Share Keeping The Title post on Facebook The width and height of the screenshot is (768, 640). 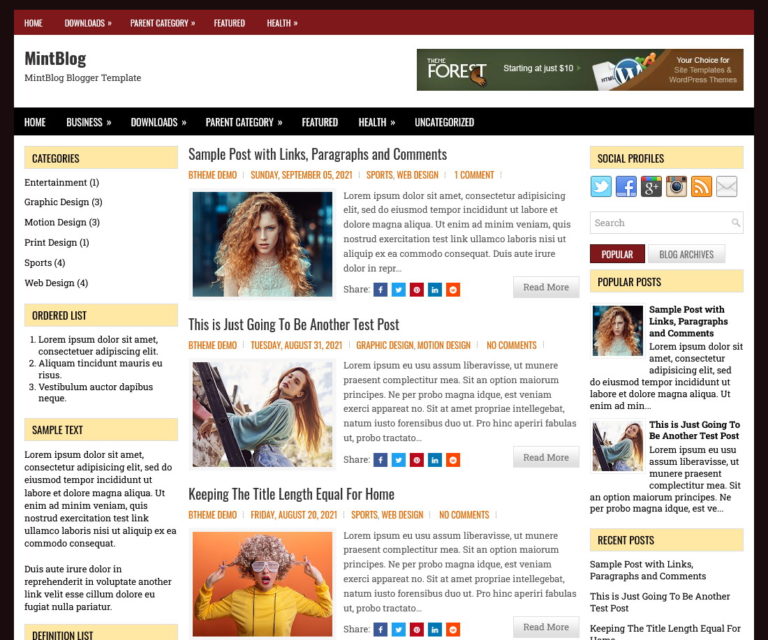click(381, 629)
